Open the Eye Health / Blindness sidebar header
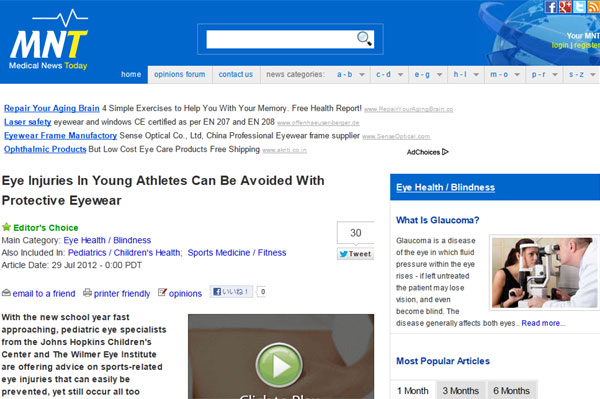The width and height of the screenshot is (600, 399). tap(445, 187)
